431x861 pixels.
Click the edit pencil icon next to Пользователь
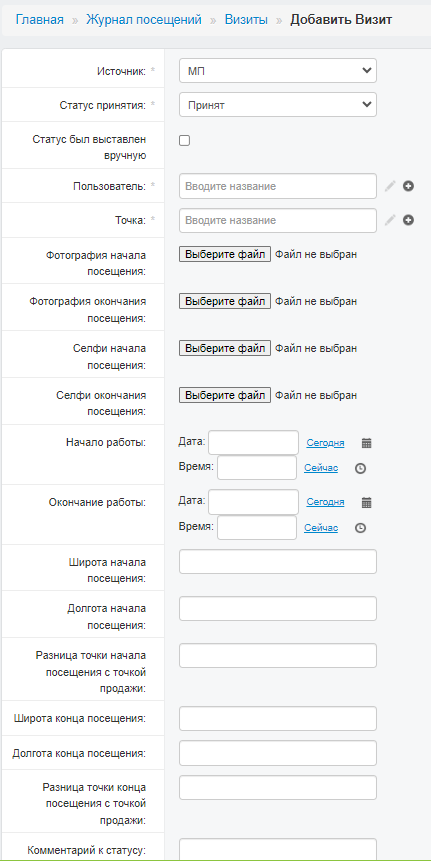point(390,186)
